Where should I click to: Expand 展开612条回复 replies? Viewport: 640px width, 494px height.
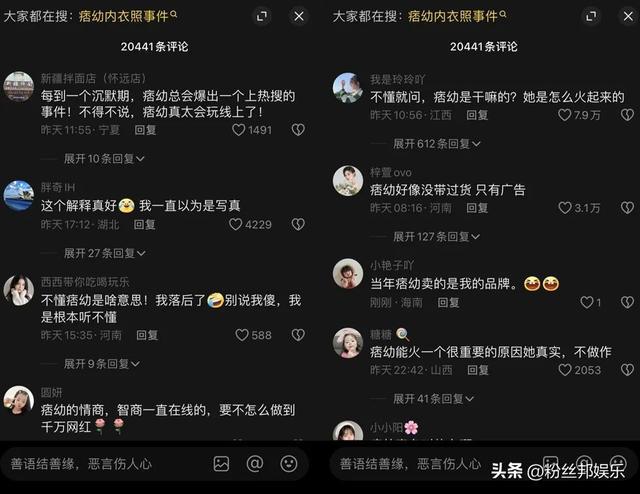tap(437, 144)
